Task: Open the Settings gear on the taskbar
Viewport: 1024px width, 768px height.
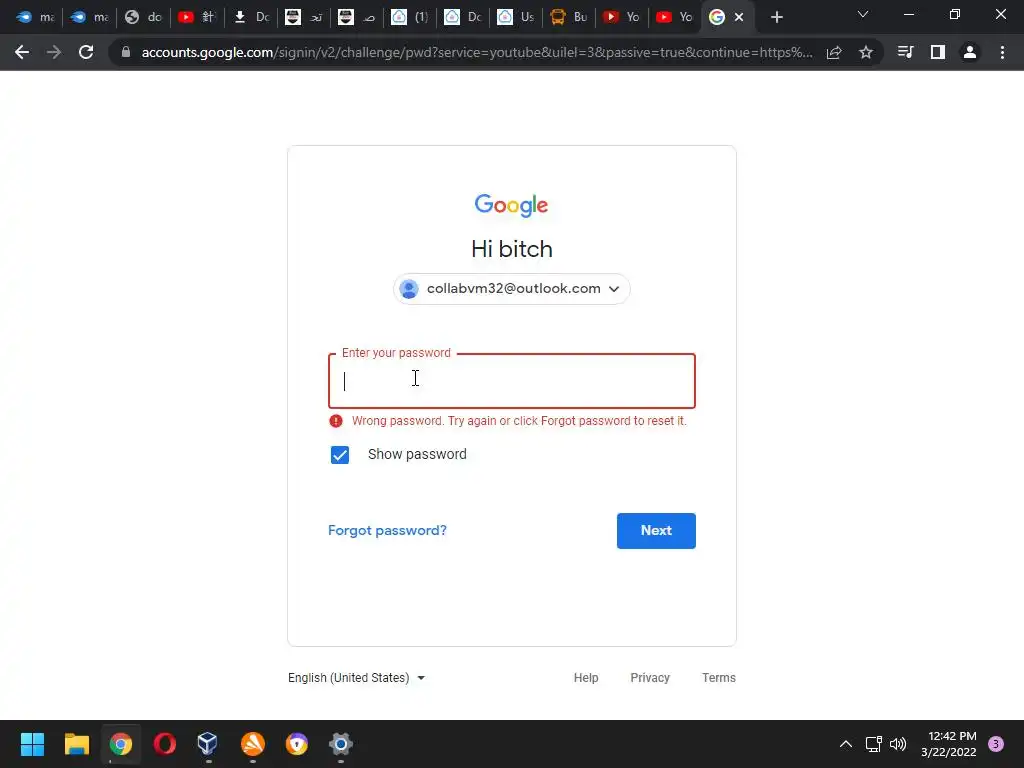Action: (x=341, y=744)
